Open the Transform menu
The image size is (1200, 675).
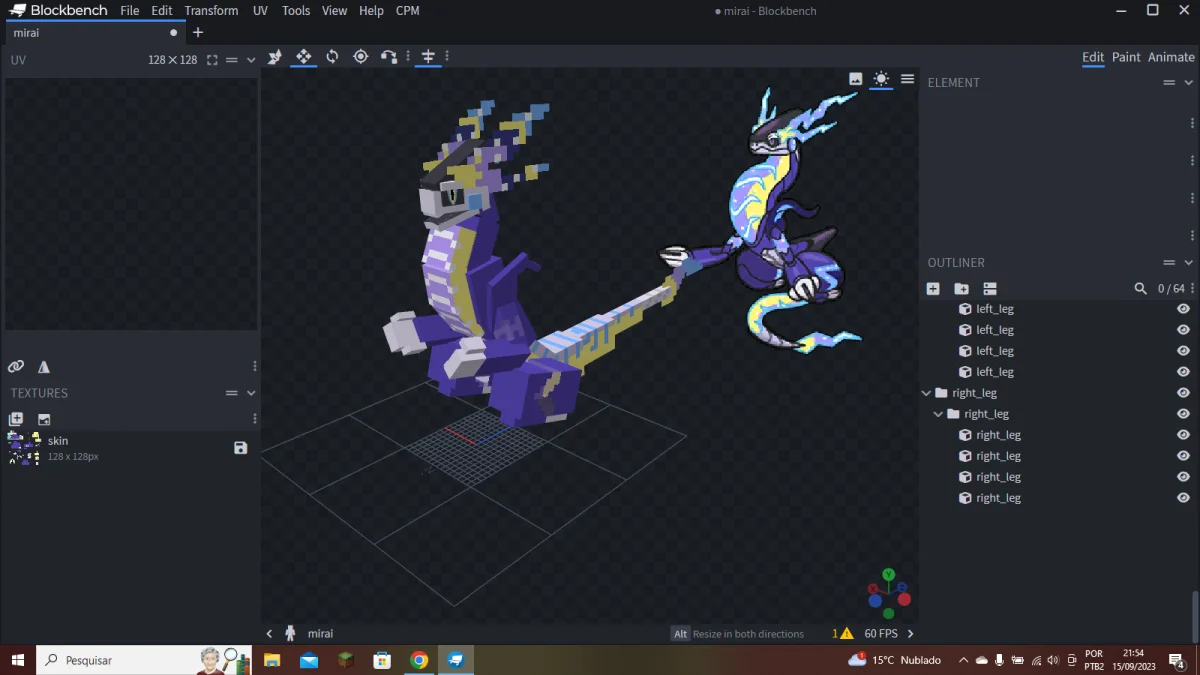click(x=211, y=10)
